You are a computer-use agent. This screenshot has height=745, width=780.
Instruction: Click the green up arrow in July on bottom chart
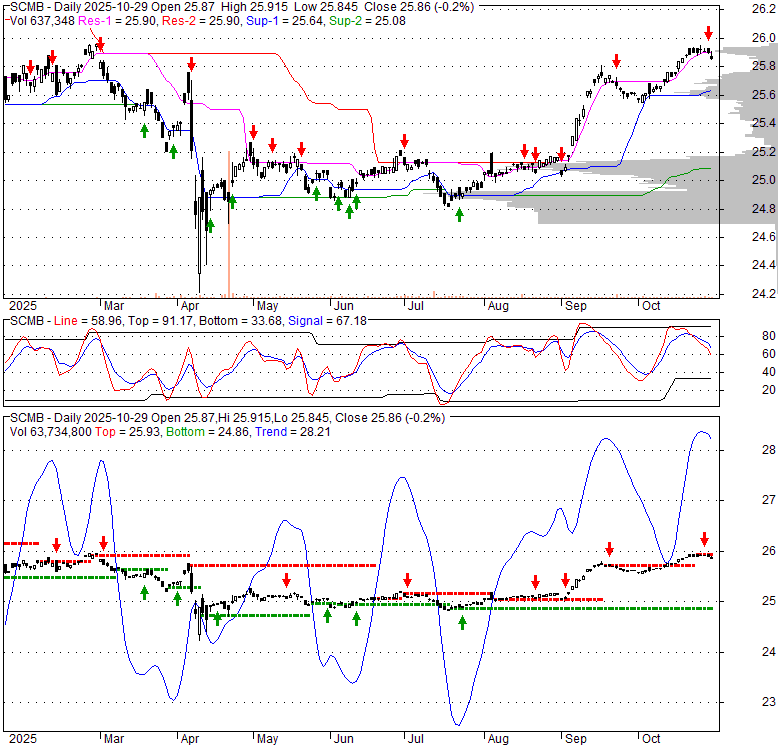coord(462,622)
